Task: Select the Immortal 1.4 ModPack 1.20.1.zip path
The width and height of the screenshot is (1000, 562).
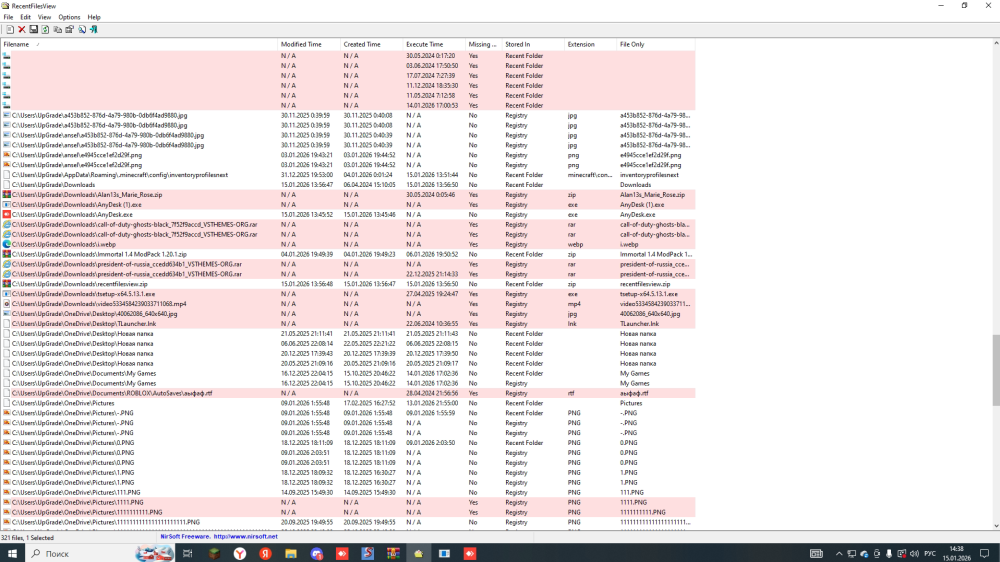Action: pyautogui.click(x=99, y=255)
